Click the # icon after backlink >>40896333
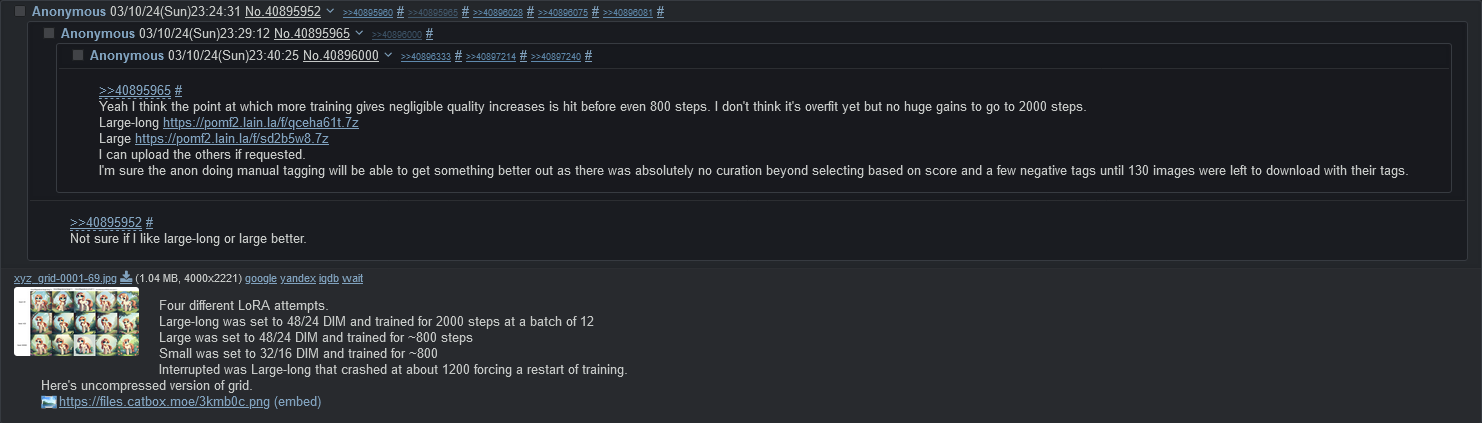Image resolution: width=1482 pixels, height=423 pixels. point(458,56)
